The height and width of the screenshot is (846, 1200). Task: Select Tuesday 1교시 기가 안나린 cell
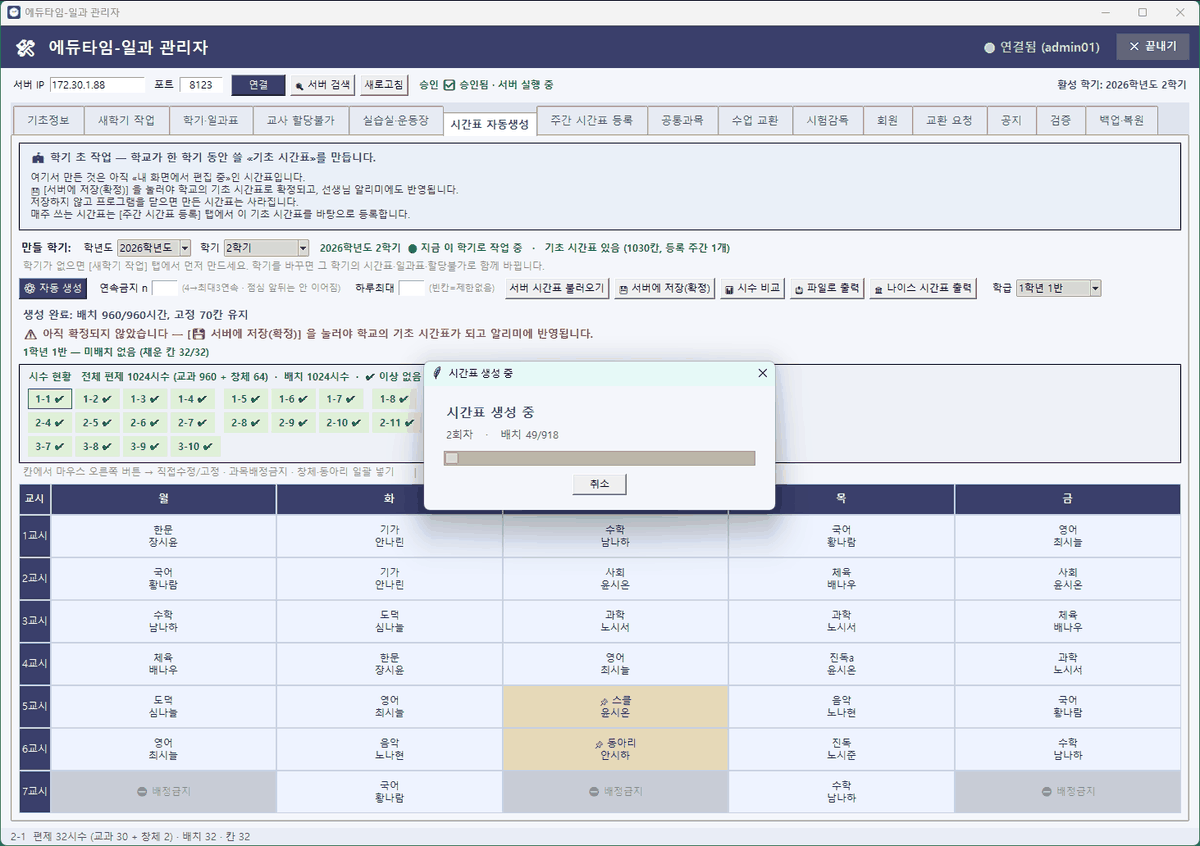point(390,535)
